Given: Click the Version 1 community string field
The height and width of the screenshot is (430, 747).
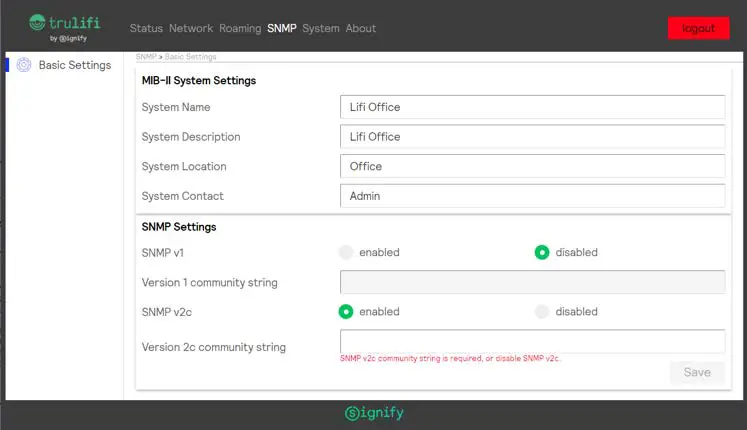Looking at the screenshot, I should [x=533, y=282].
